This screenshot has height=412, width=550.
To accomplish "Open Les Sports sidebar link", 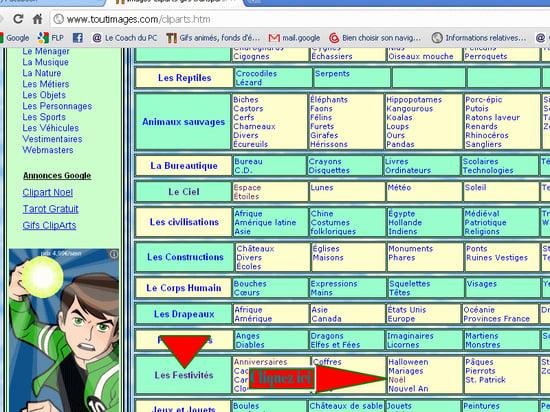I will coord(44,117).
